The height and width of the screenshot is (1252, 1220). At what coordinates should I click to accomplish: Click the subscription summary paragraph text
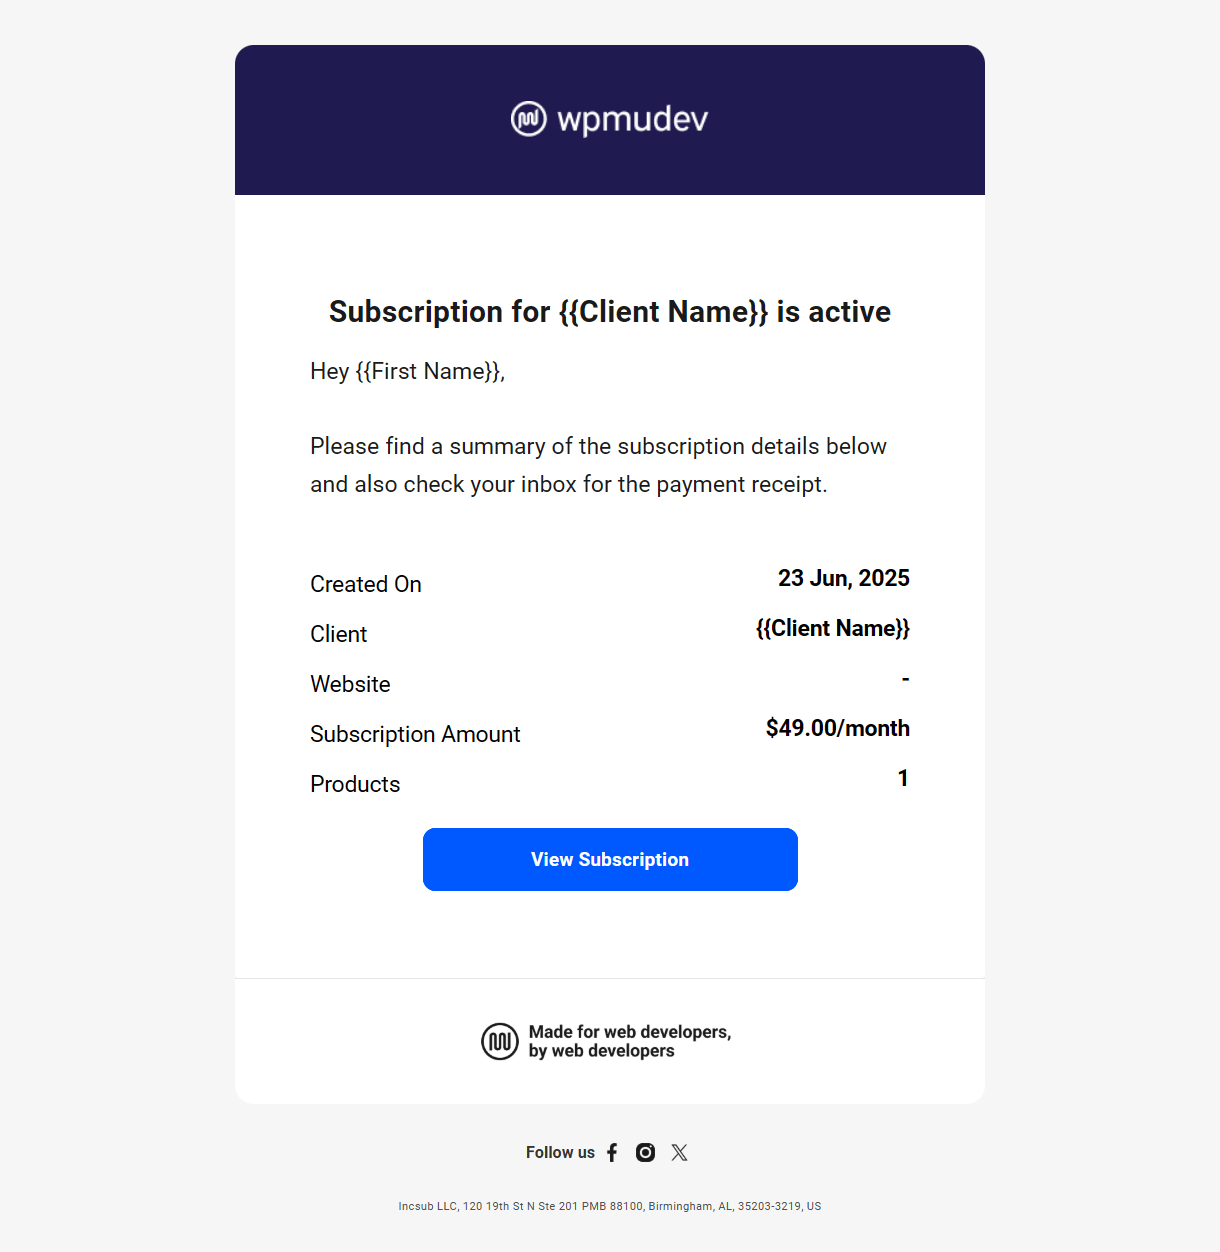point(598,466)
